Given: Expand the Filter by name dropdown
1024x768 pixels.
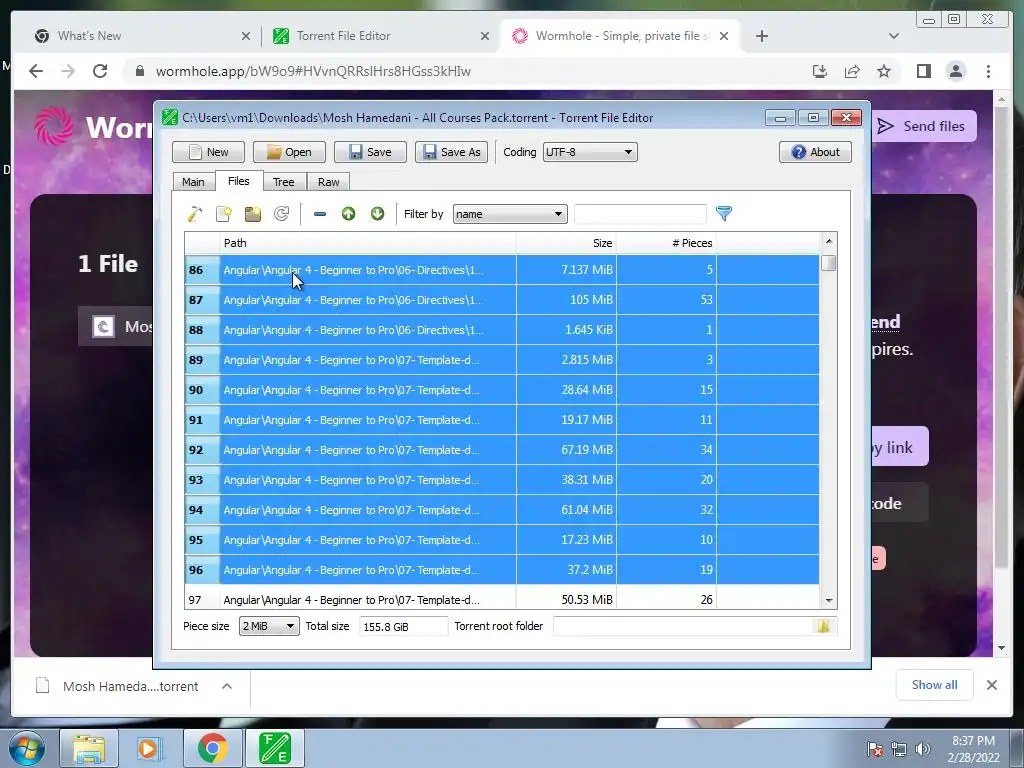Looking at the screenshot, I should (510, 214).
